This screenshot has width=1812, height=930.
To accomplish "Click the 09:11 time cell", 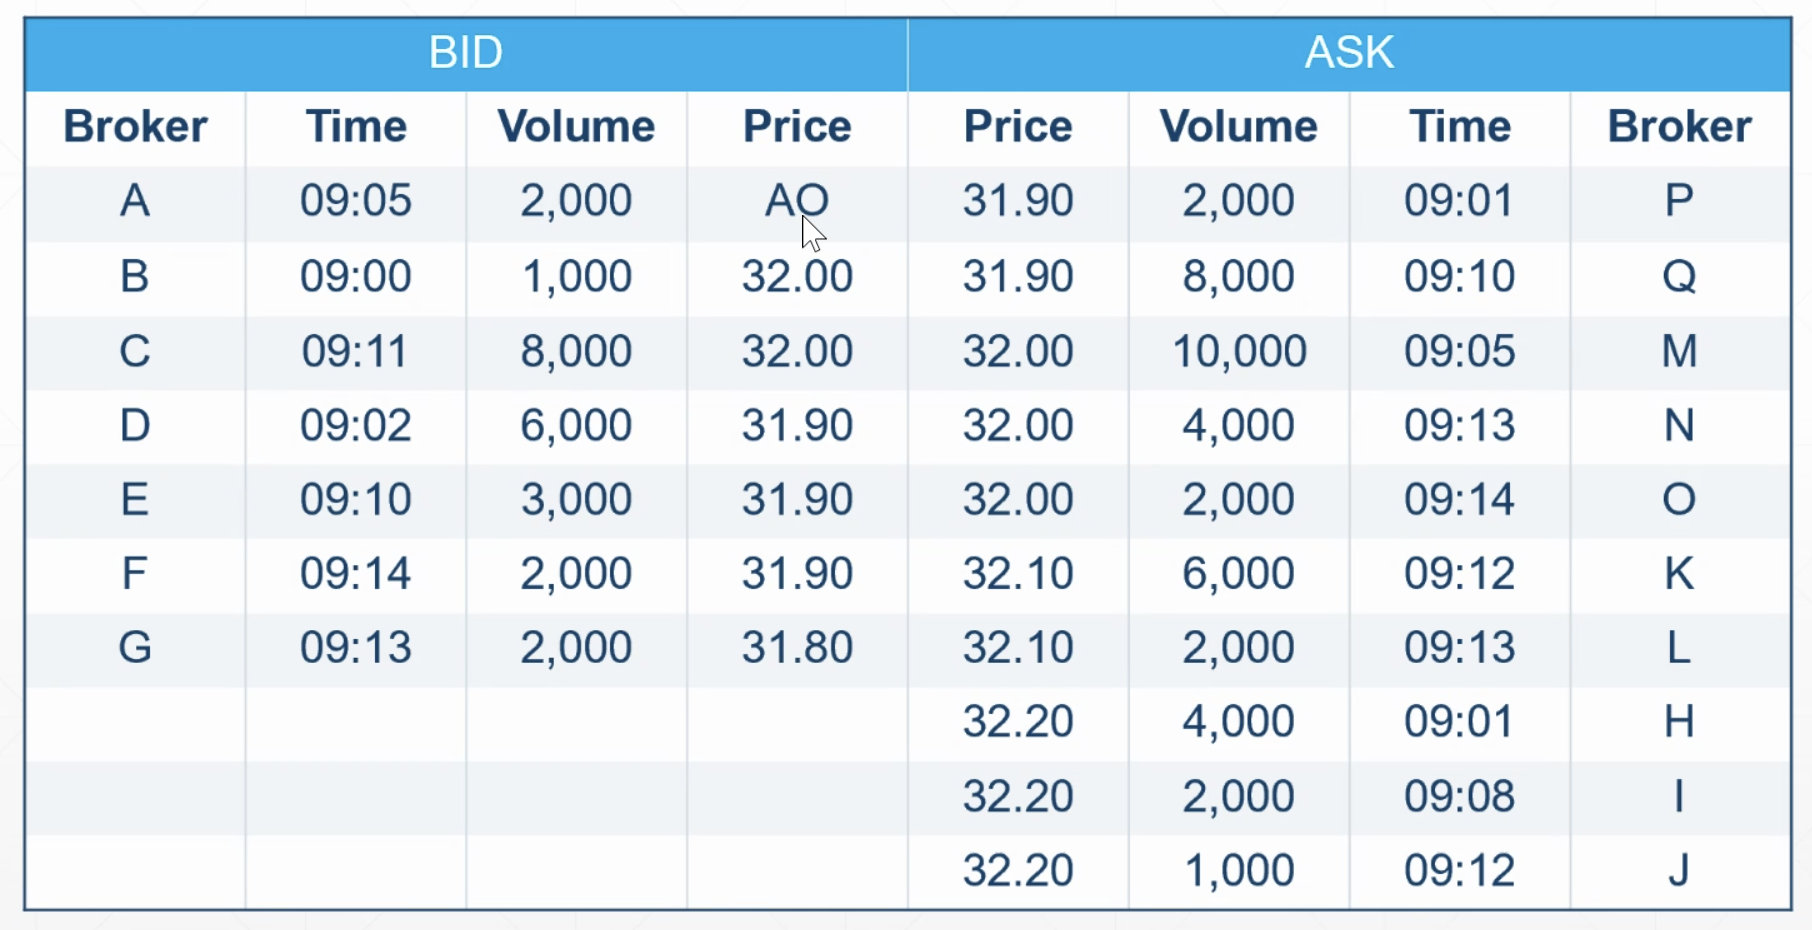I will coord(355,351).
